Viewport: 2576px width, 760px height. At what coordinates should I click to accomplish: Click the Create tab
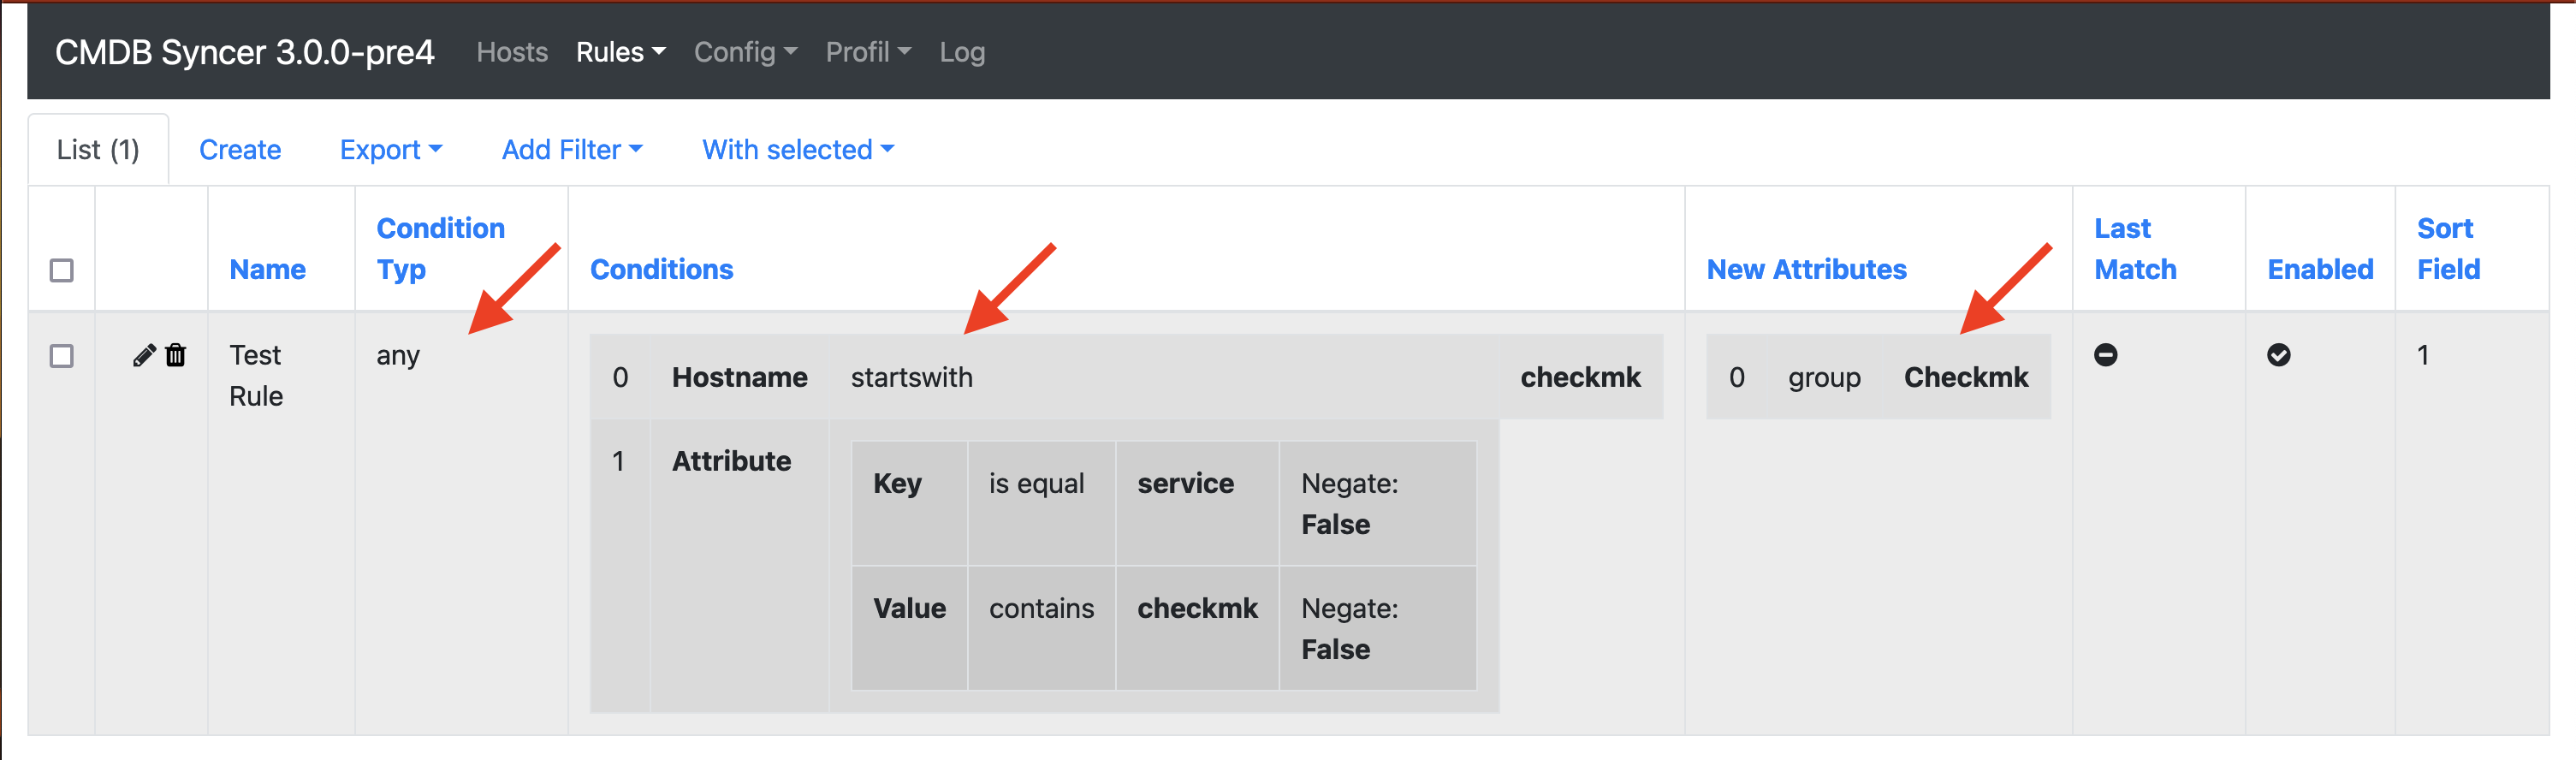click(x=240, y=150)
